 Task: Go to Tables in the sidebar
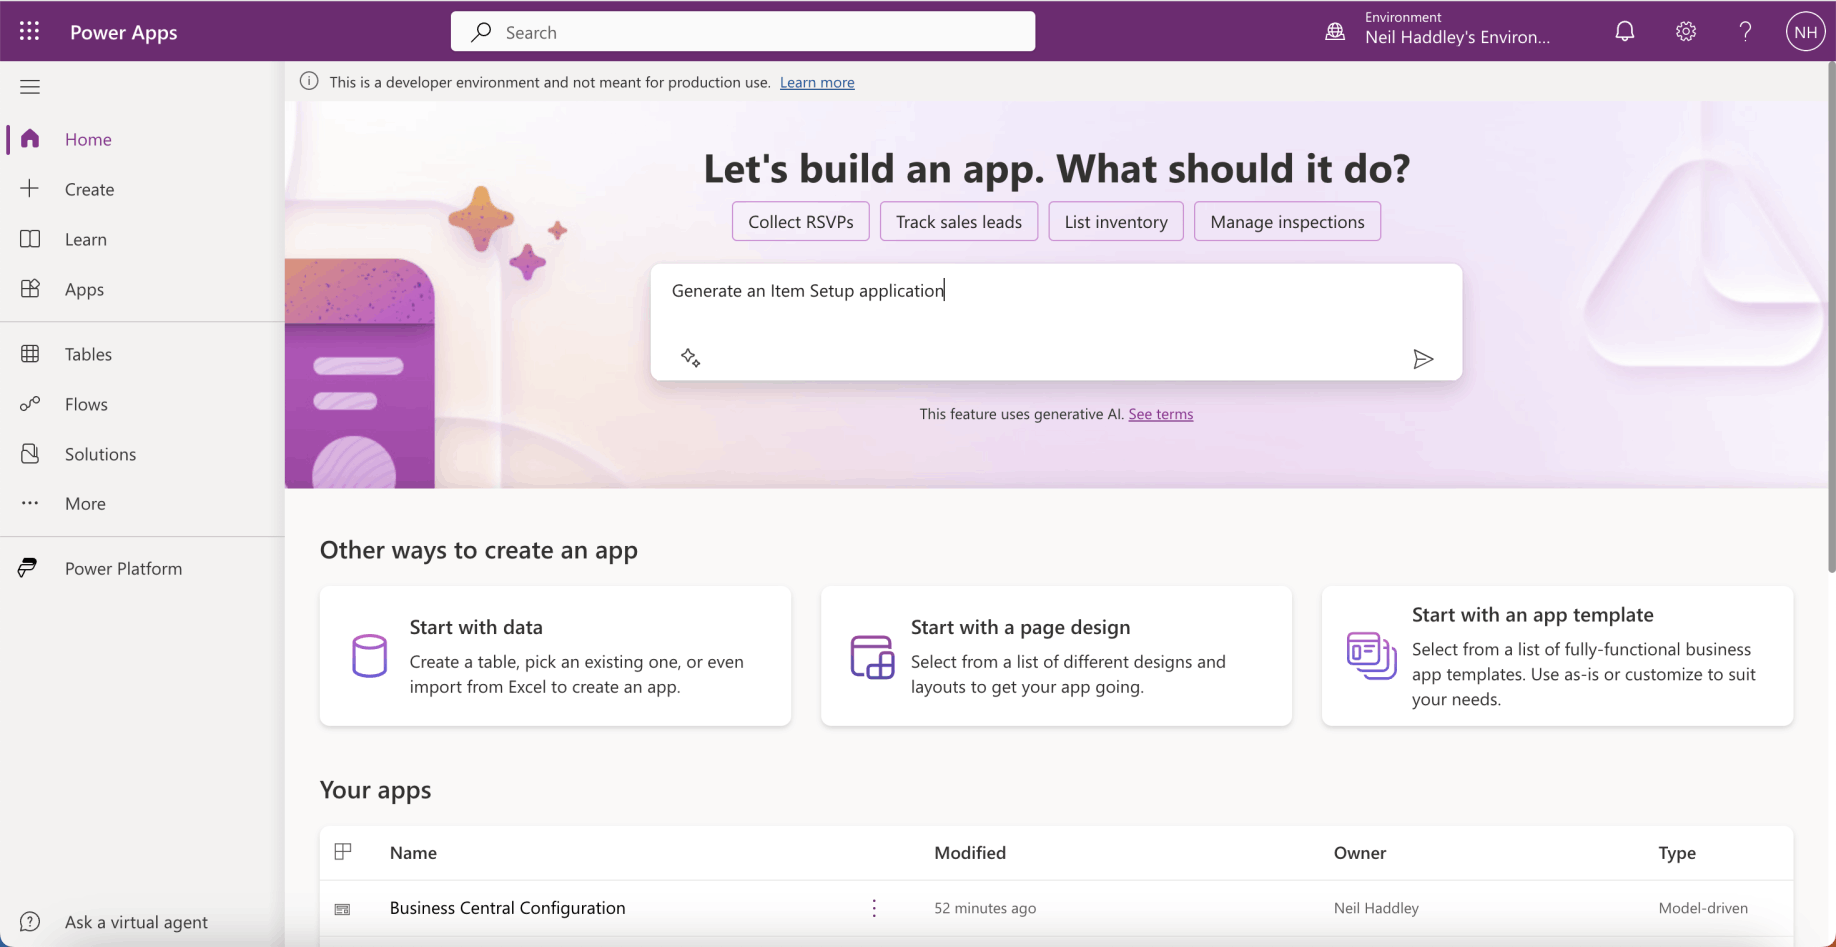coord(88,354)
